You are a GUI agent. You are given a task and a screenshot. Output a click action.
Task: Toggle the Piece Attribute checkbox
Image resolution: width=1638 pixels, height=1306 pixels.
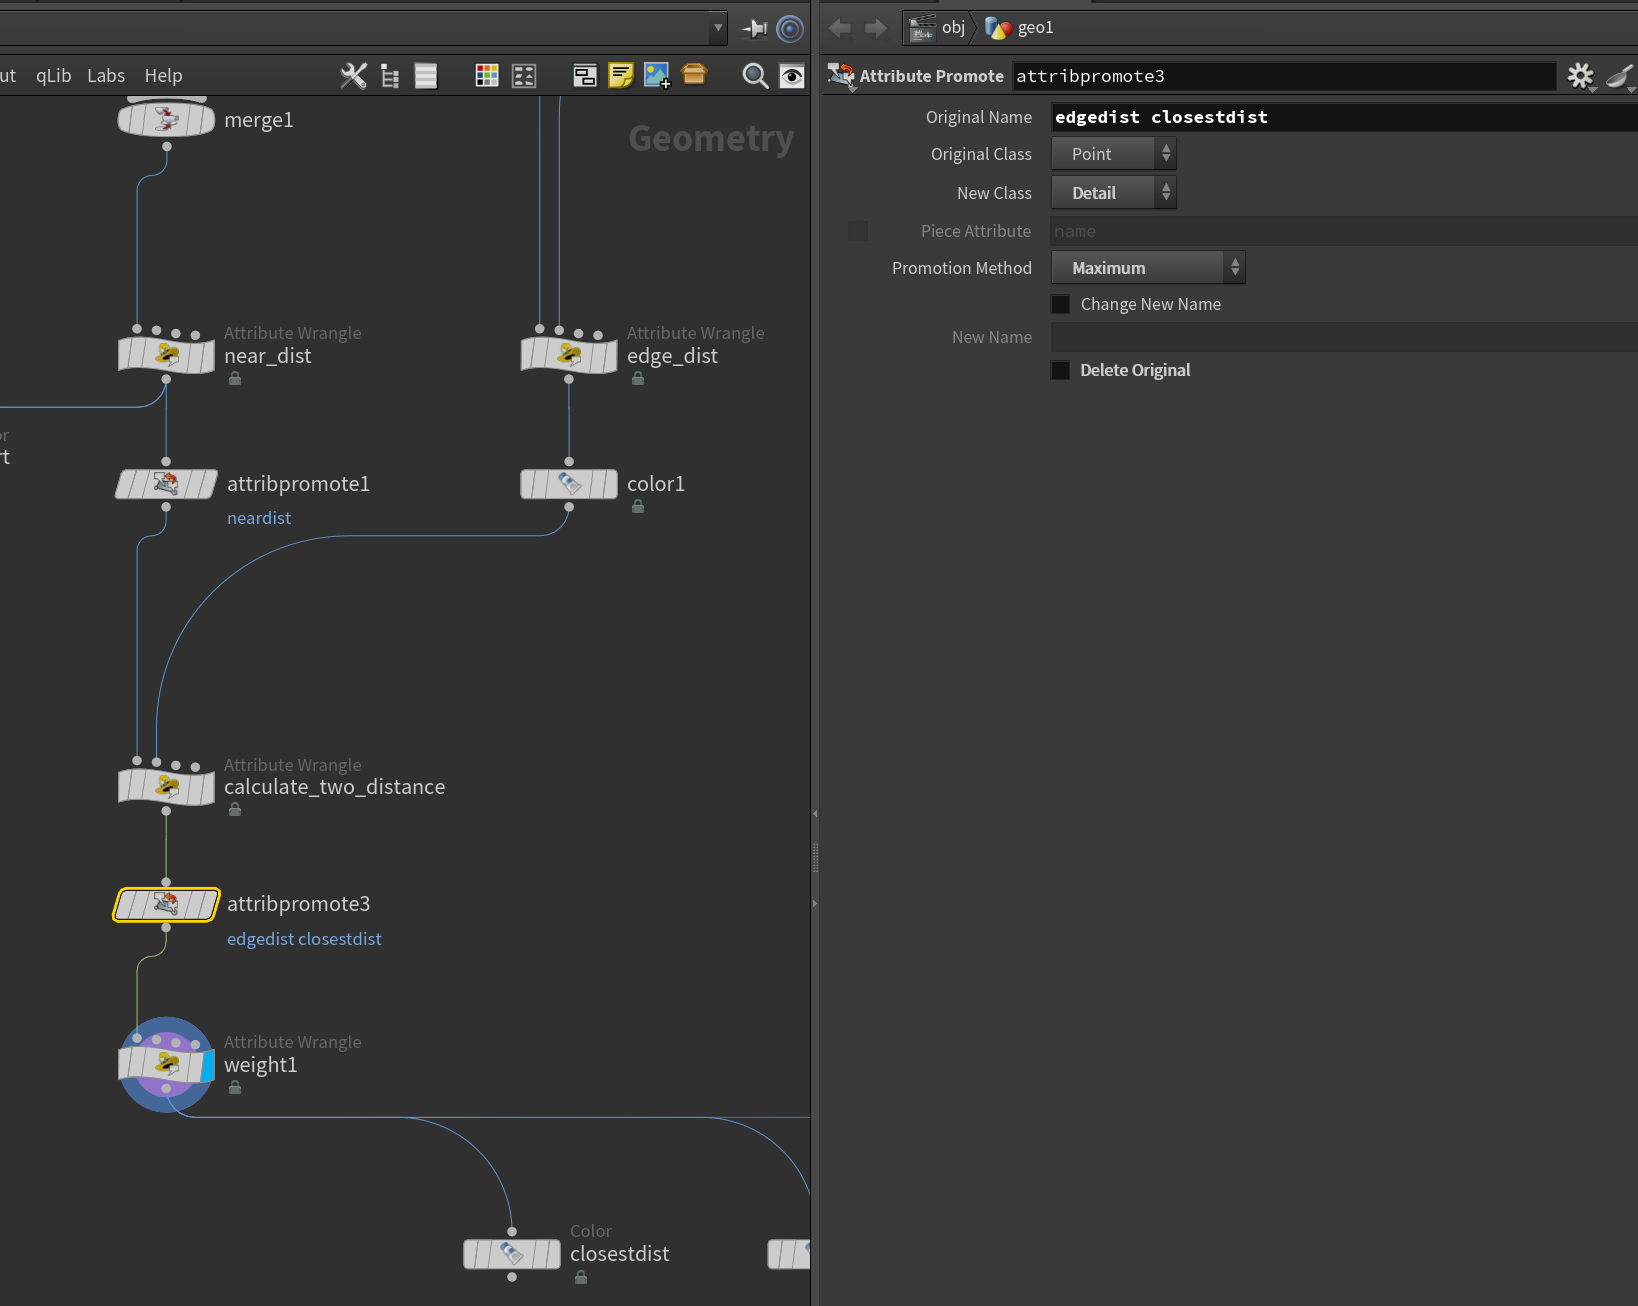pyautogui.click(x=858, y=231)
